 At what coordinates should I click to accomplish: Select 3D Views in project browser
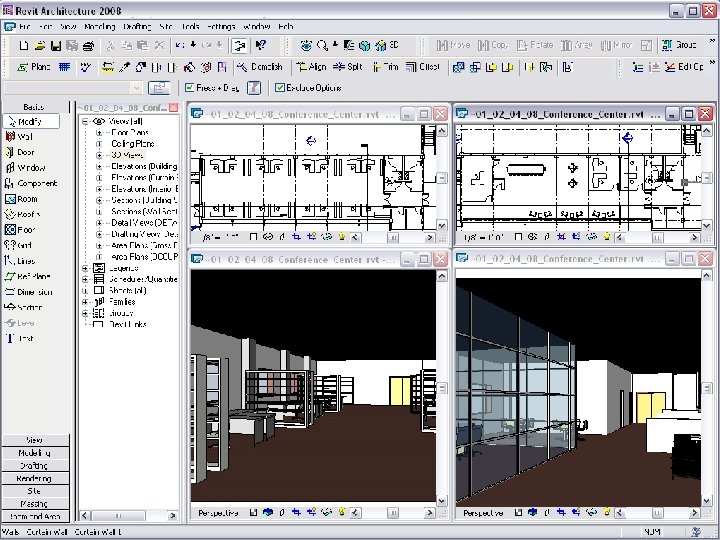(x=129, y=155)
